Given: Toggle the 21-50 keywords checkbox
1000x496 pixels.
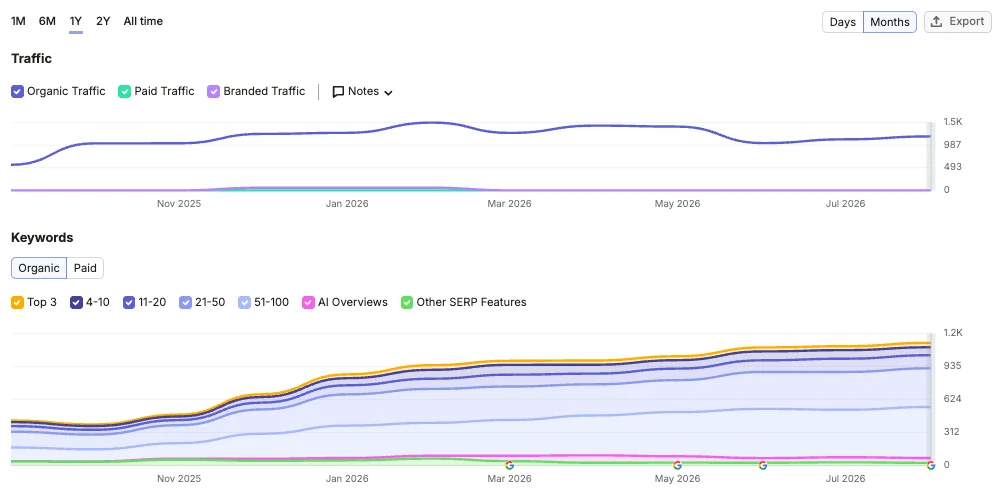Looking at the screenshot, I should pos(186,302).
